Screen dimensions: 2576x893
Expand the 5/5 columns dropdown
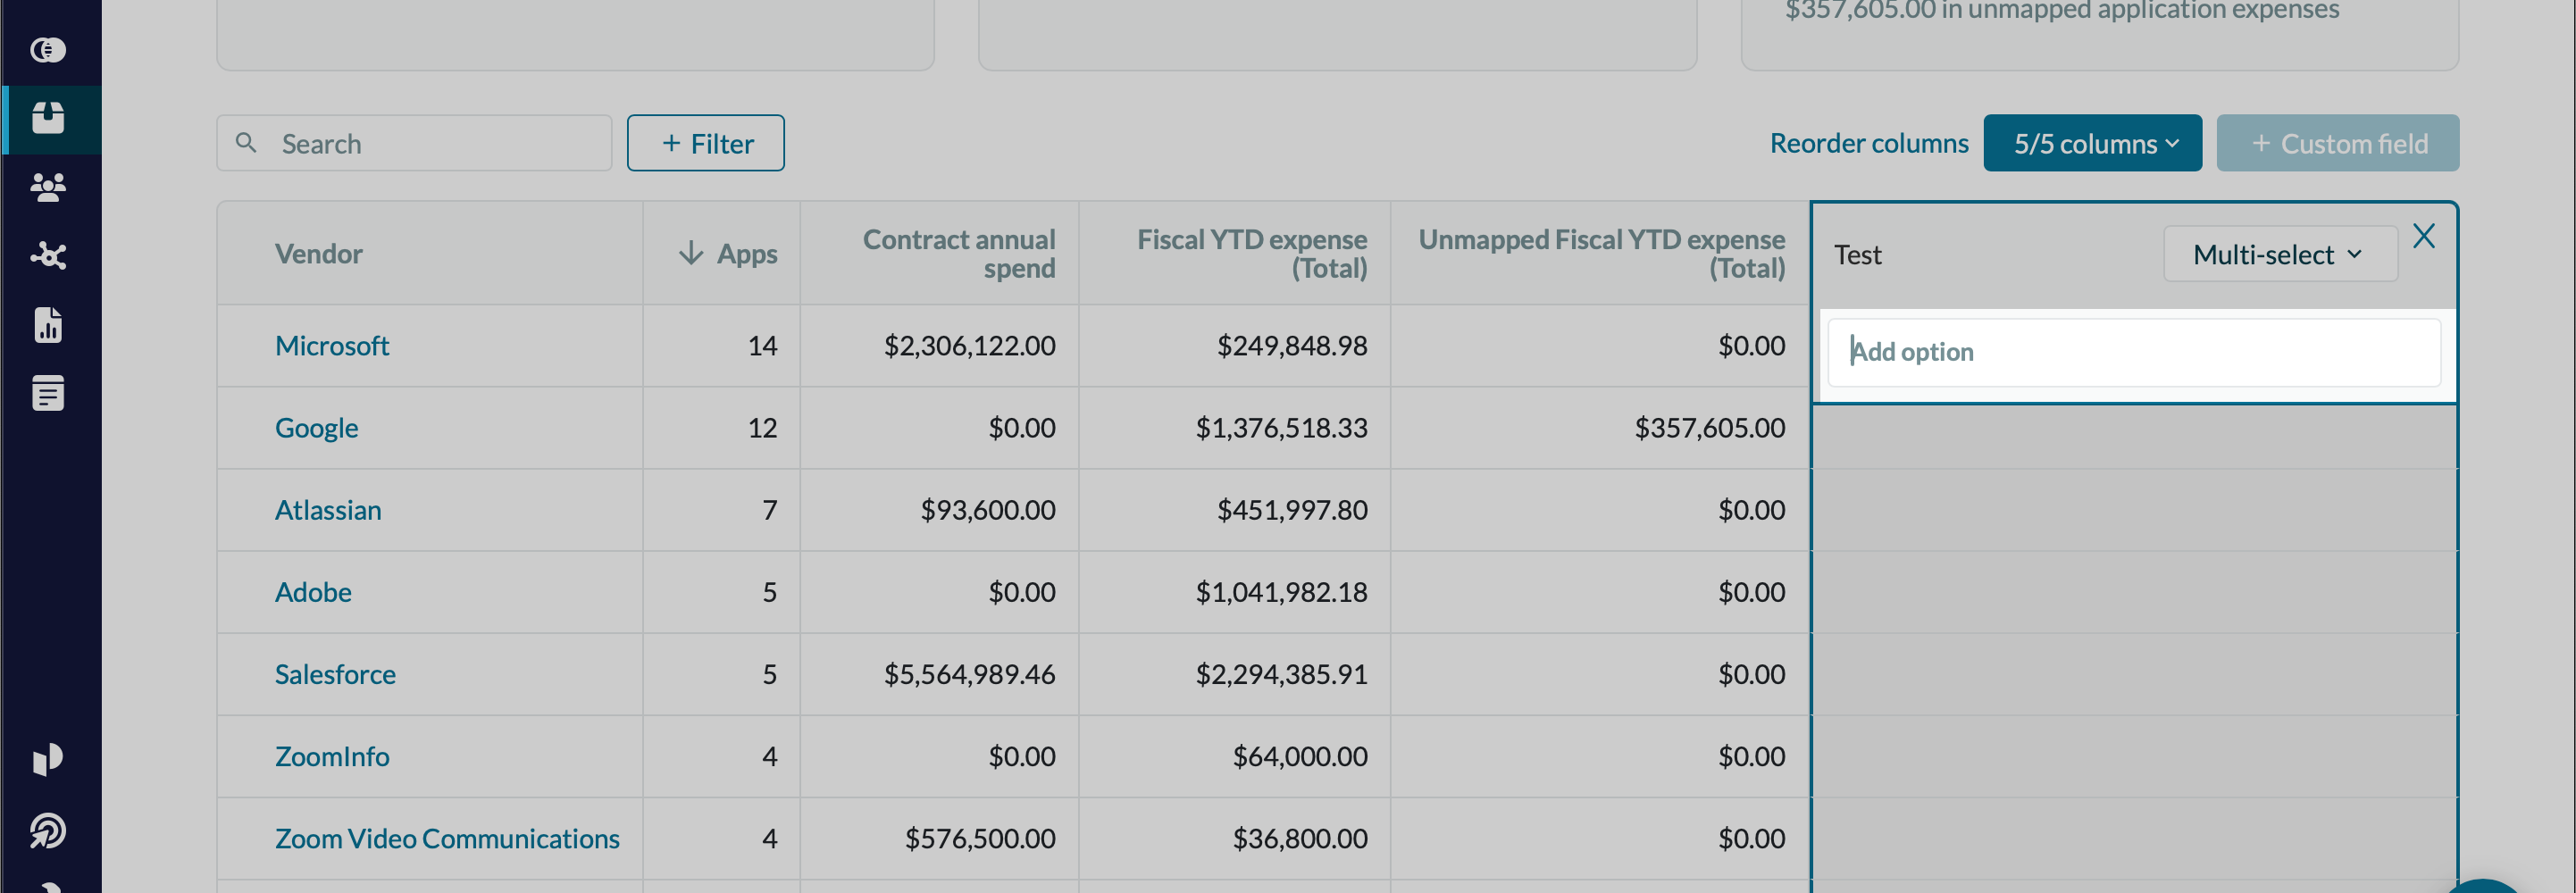coord(2092,144)
